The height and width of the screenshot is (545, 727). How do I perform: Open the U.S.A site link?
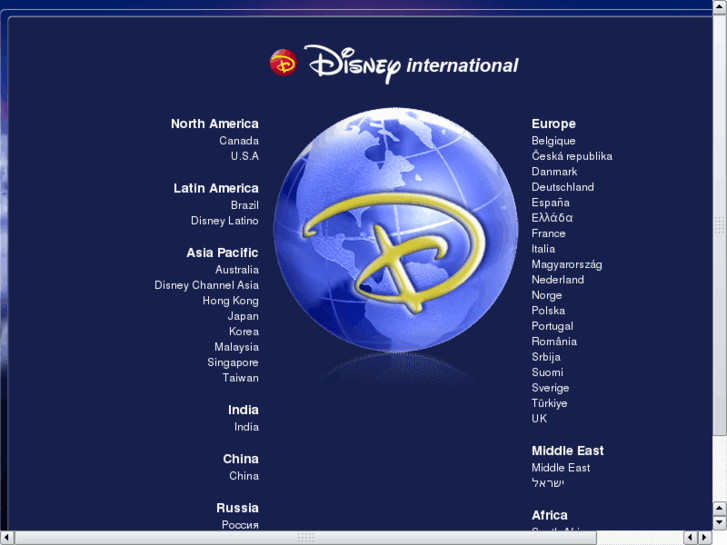(245, 156)
